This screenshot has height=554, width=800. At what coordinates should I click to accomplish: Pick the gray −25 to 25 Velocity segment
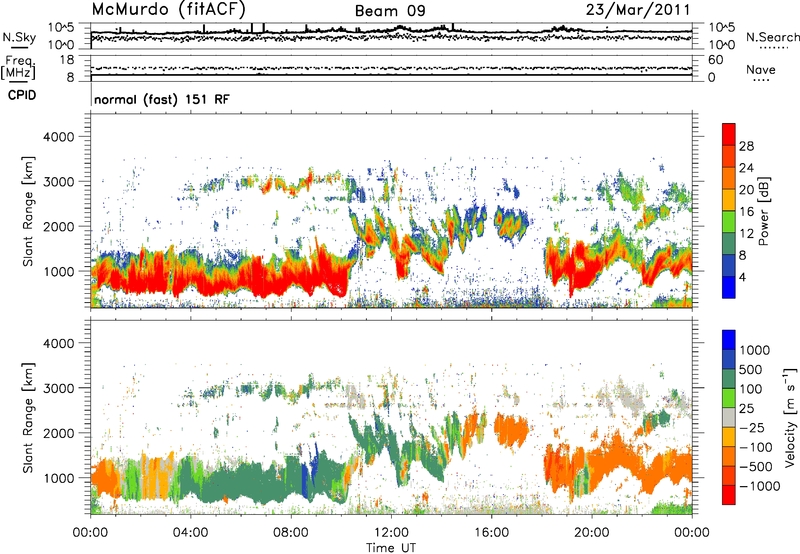click(729, 417)
